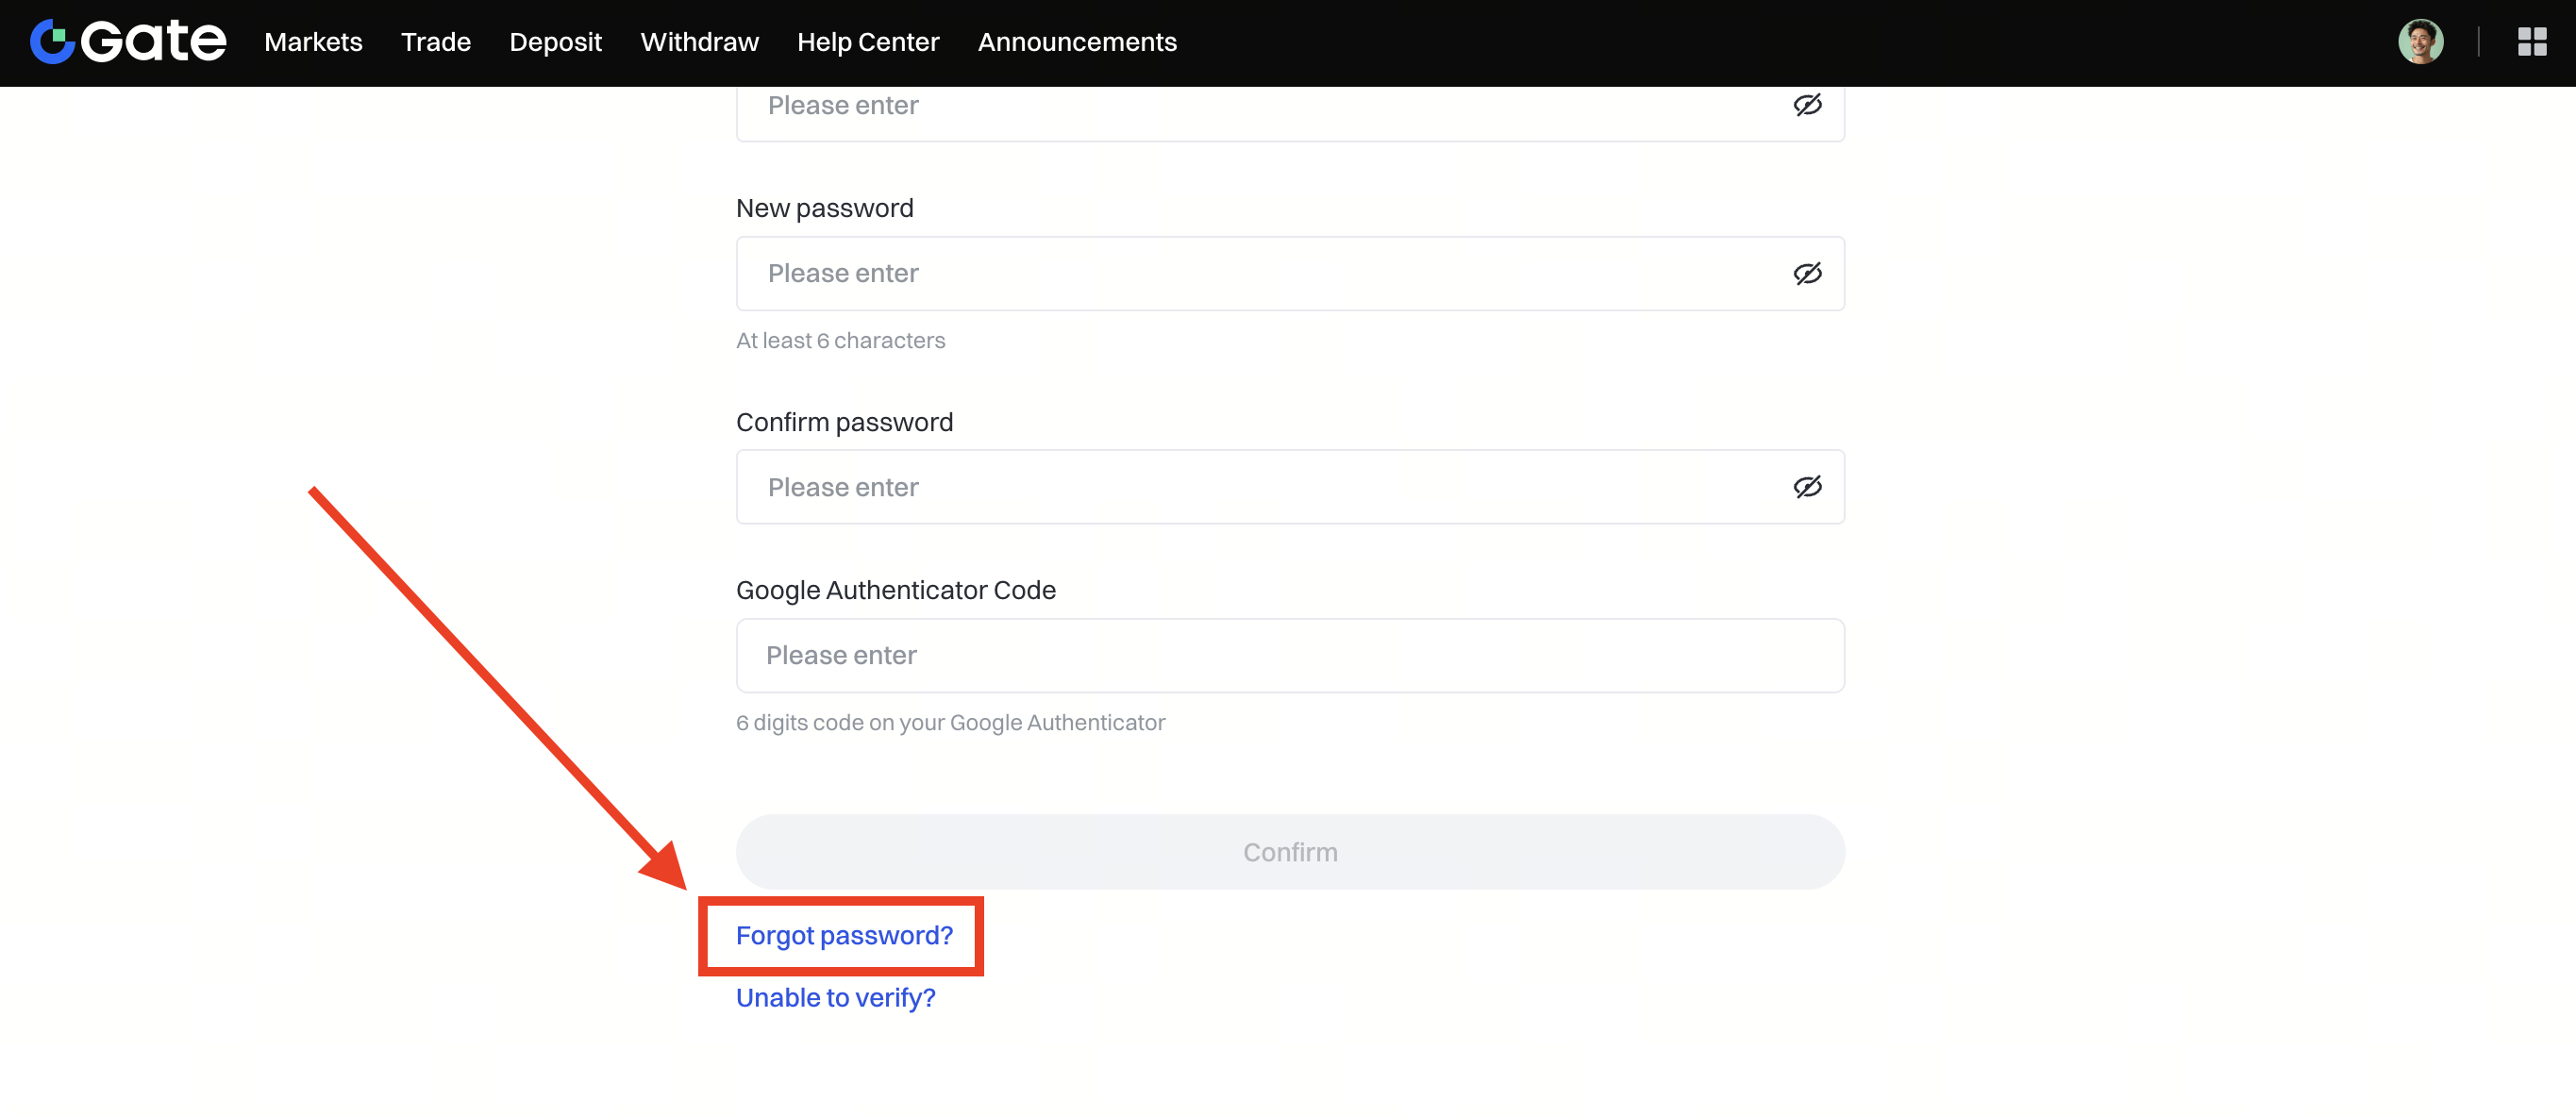Focus the Google Authenticator Code input
This screenshot has width=2576, height=1117.
point(1289,656)
